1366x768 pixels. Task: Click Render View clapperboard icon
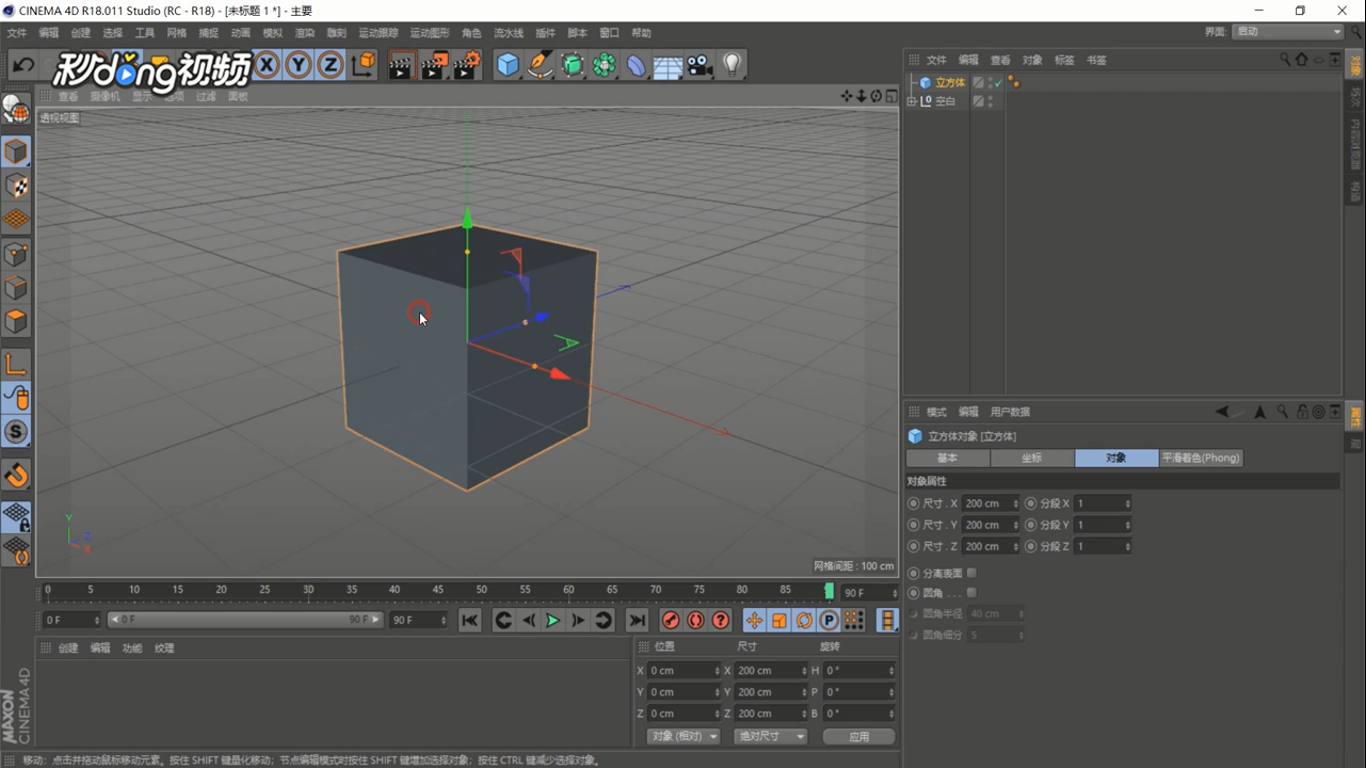coord(401,65)
